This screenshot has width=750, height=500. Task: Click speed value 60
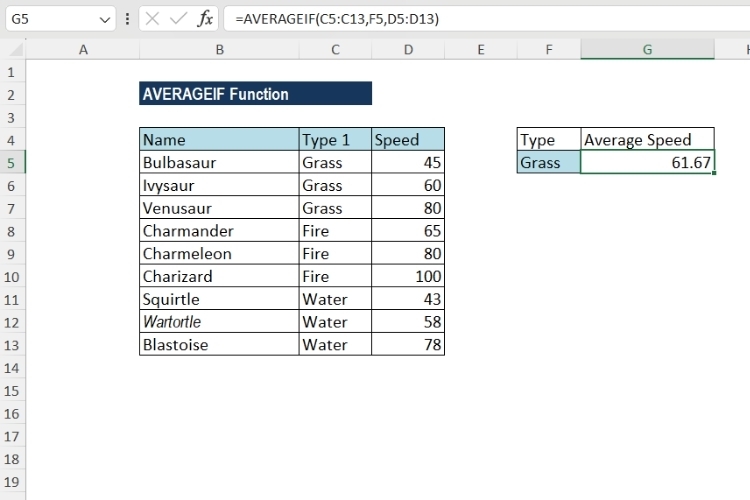[x=408, y=185]
